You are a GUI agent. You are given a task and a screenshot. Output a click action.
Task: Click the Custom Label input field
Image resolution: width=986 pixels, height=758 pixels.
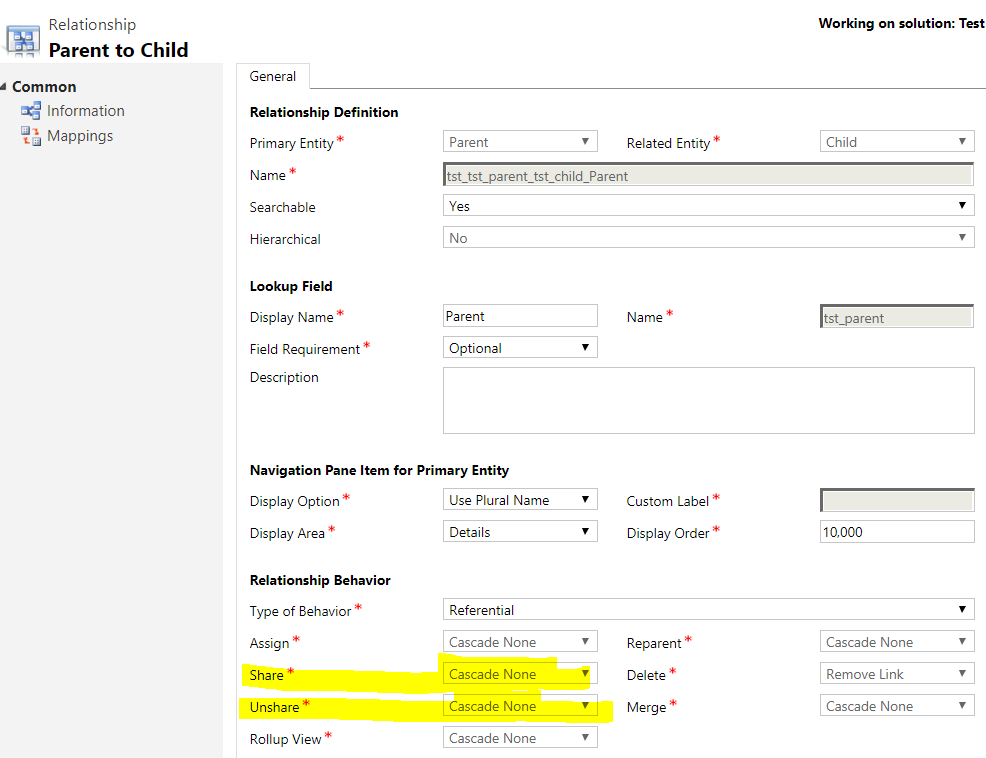[x=897, y=501]
